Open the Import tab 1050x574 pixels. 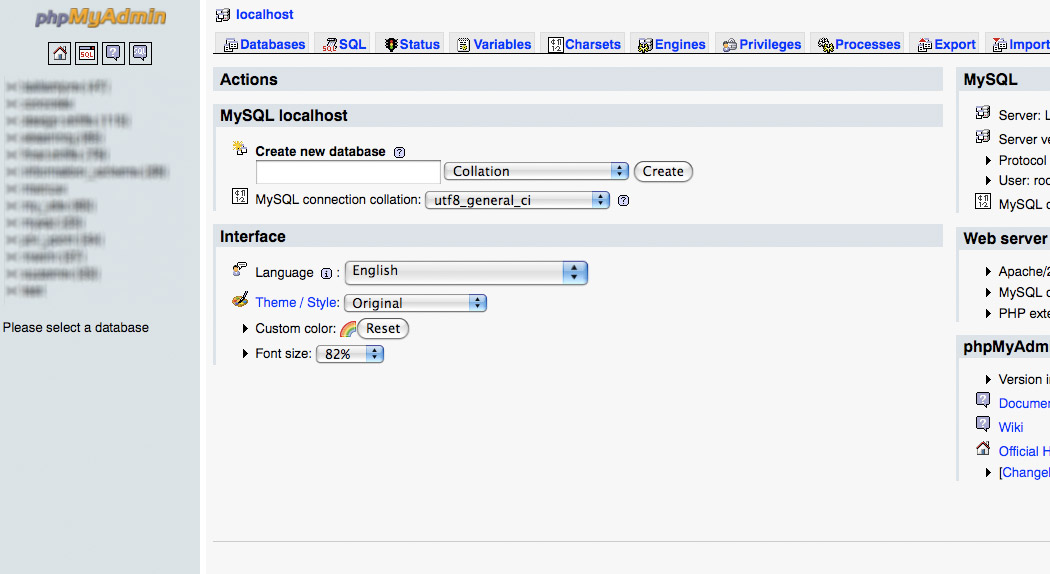[1020, 44]
